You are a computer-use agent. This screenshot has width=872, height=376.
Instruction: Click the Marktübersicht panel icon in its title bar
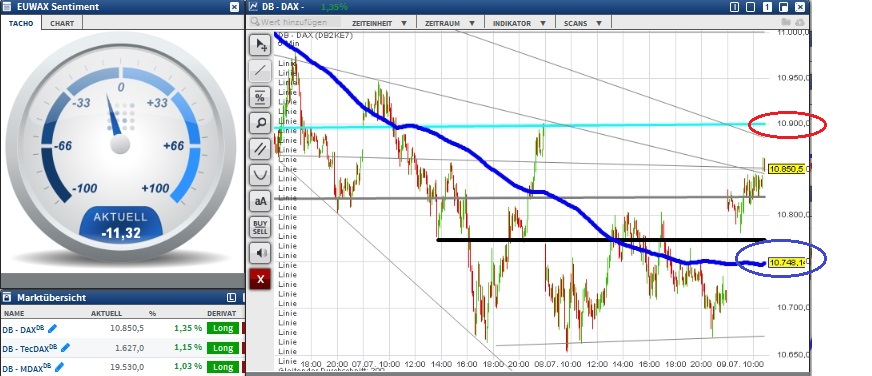coord(7,298)
